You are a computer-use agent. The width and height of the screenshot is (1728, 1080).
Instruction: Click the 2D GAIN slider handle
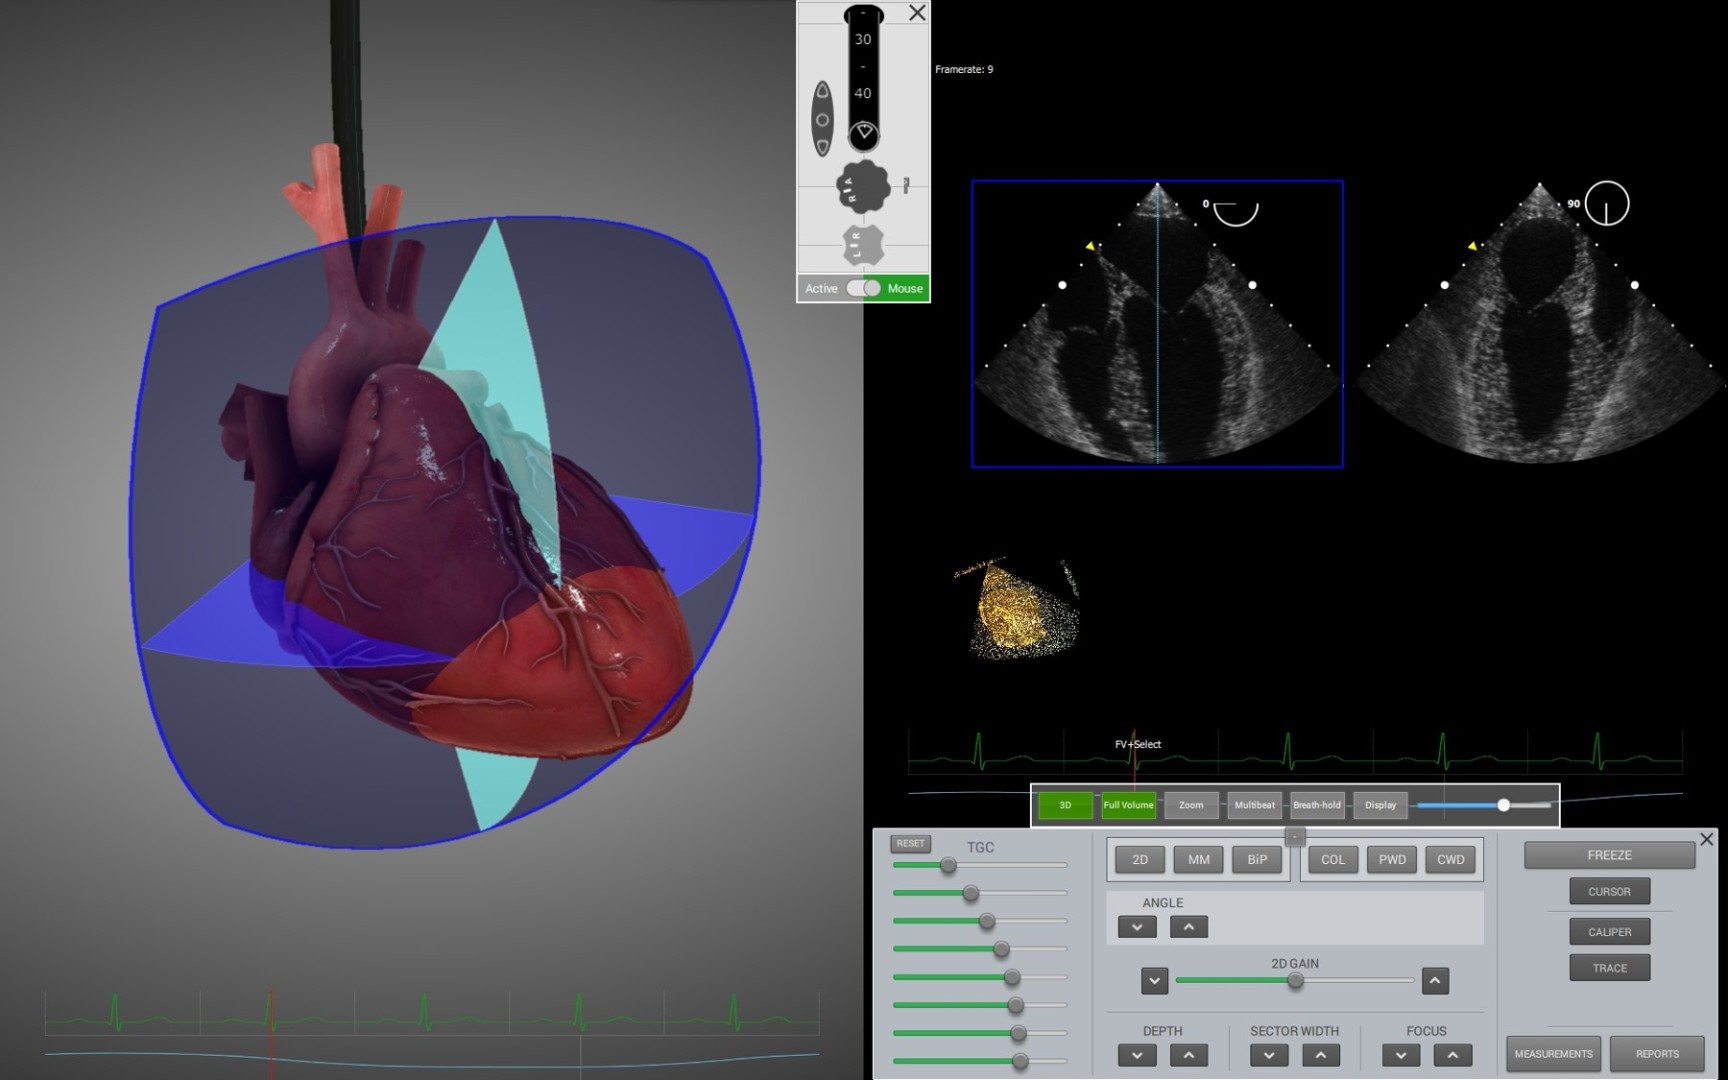[x=1295, y=981]
